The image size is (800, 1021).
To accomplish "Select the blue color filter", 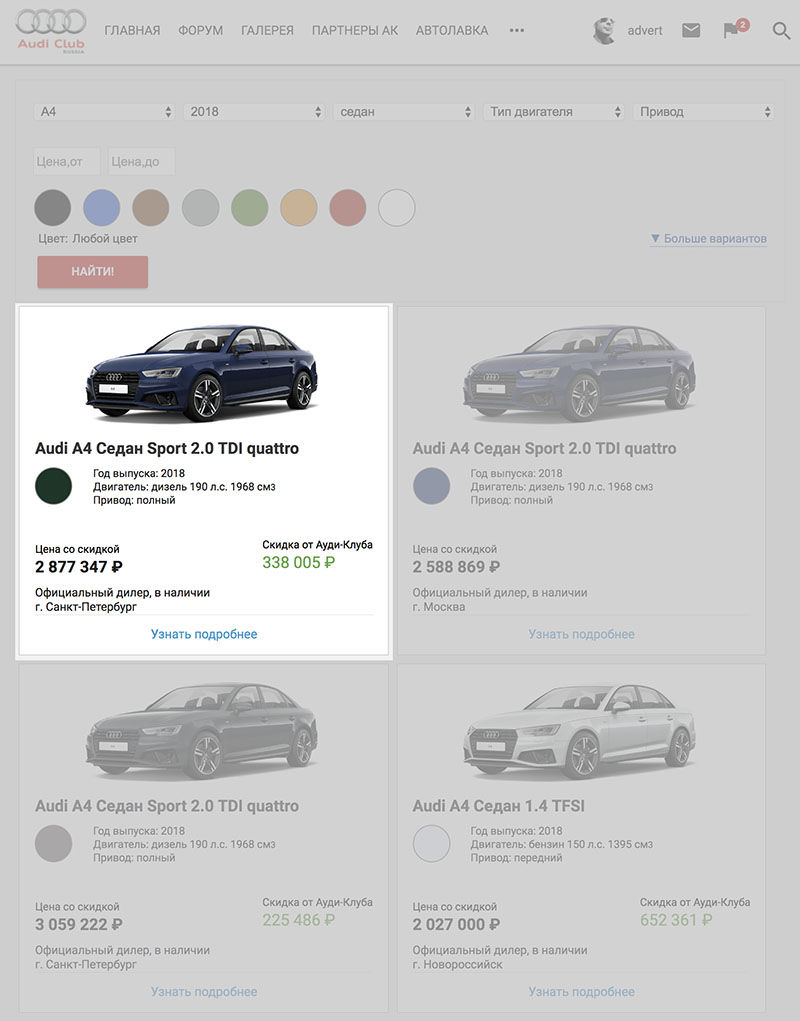I will (102, 208).
